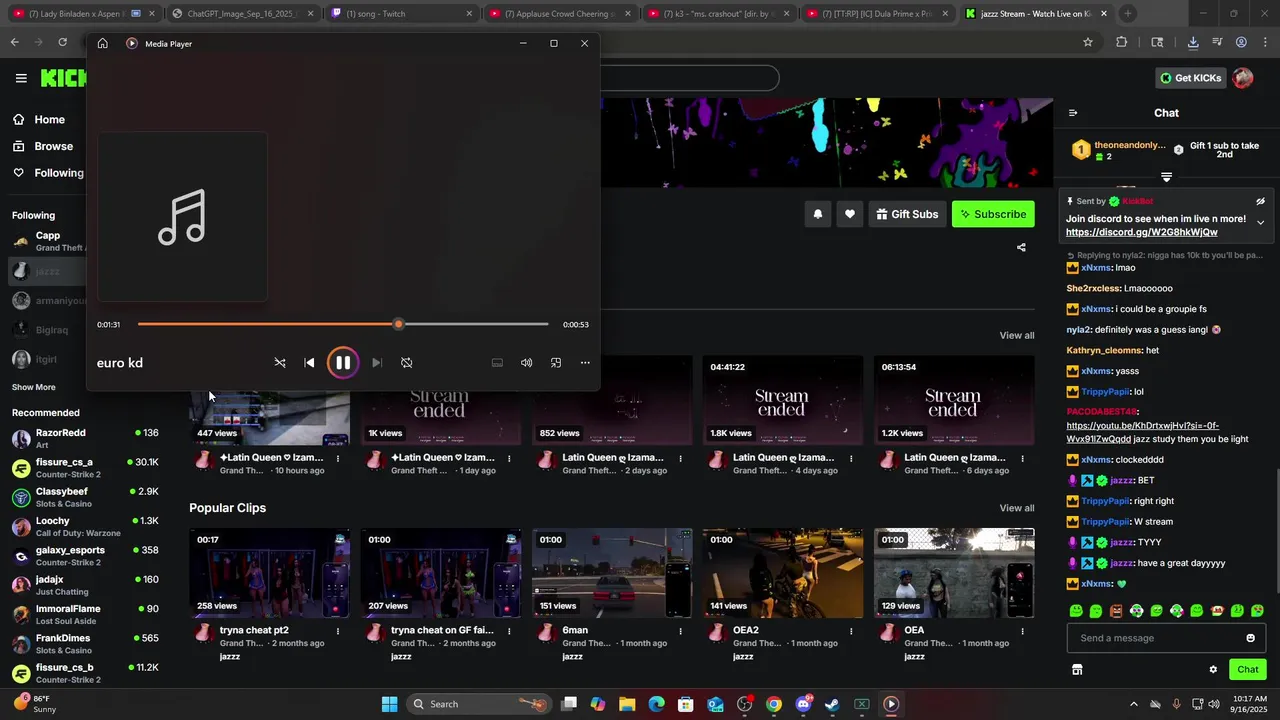Click the green Chat send button
Image resolution: width=1280 pixels, height=720 pixels.
click(1247, 669)
